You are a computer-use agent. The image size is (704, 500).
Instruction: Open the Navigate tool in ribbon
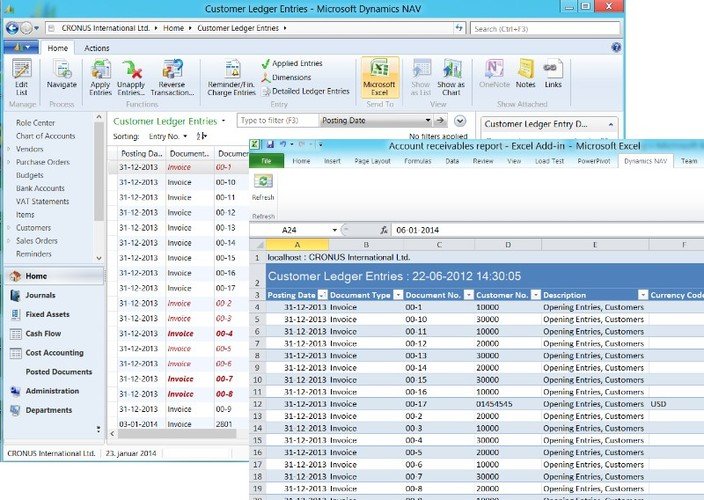(62, 74)
